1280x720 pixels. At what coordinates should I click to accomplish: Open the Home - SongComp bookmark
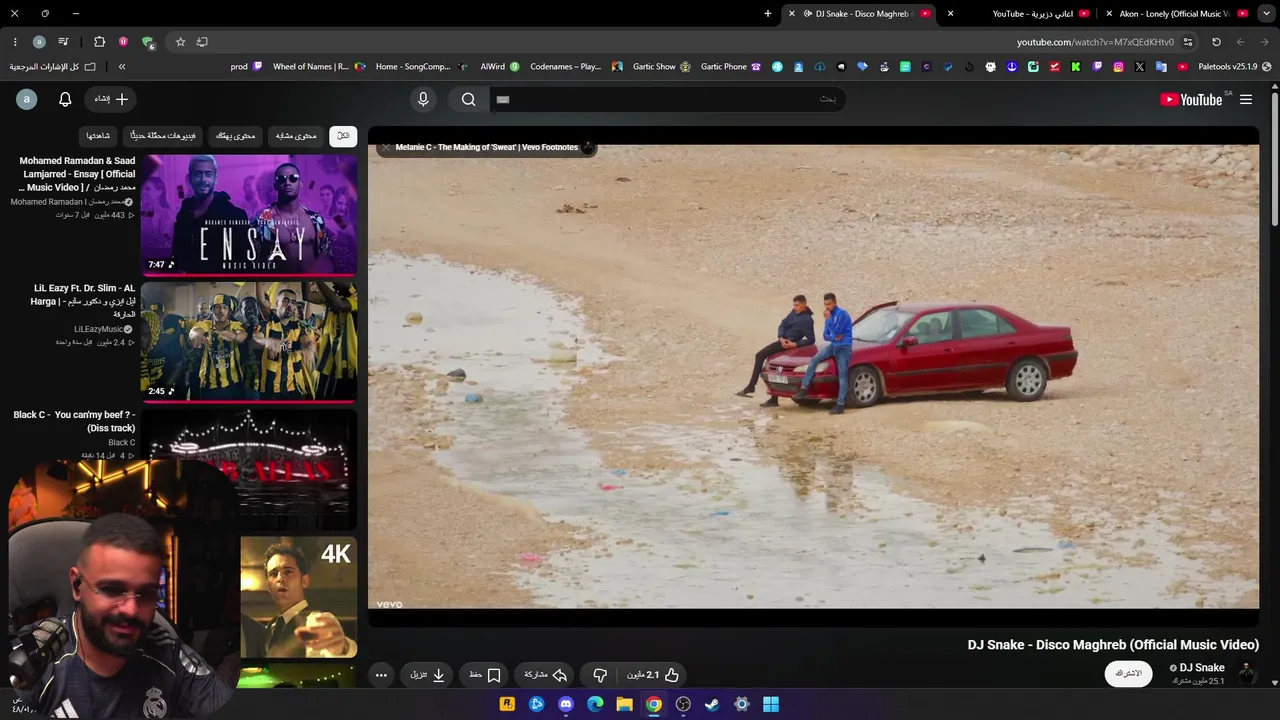(421, 67)
